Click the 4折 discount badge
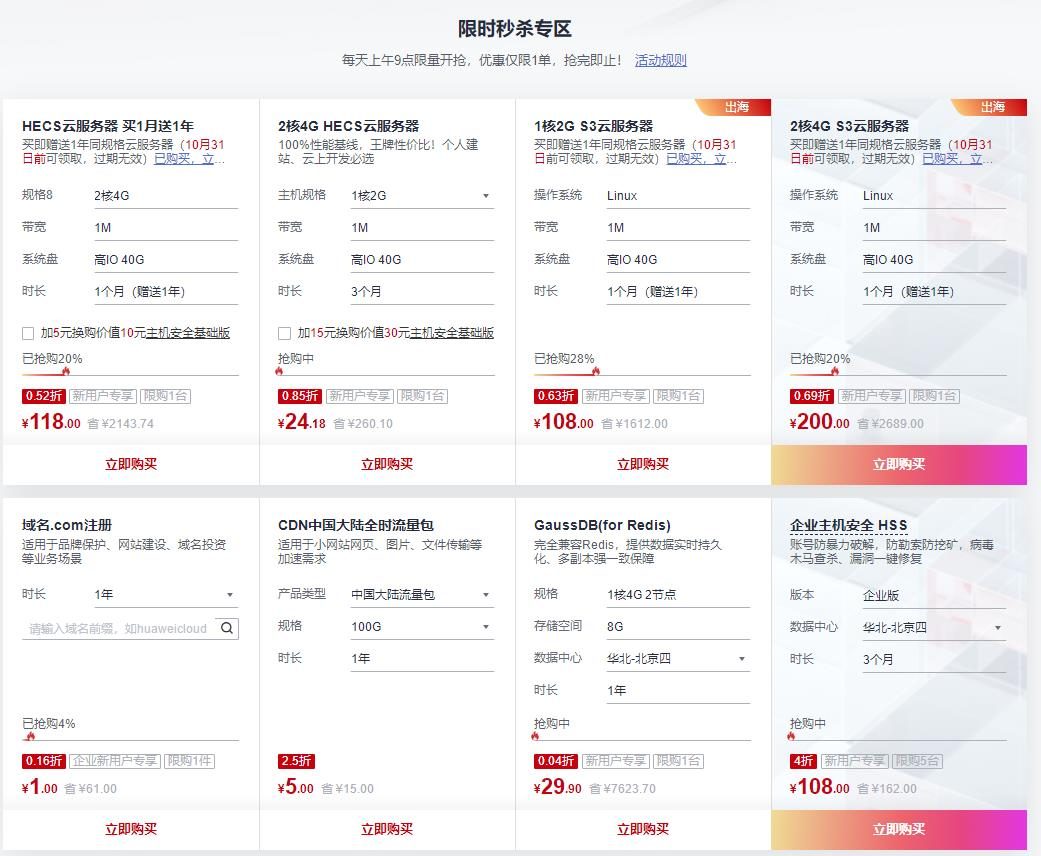 click(803, 761)
